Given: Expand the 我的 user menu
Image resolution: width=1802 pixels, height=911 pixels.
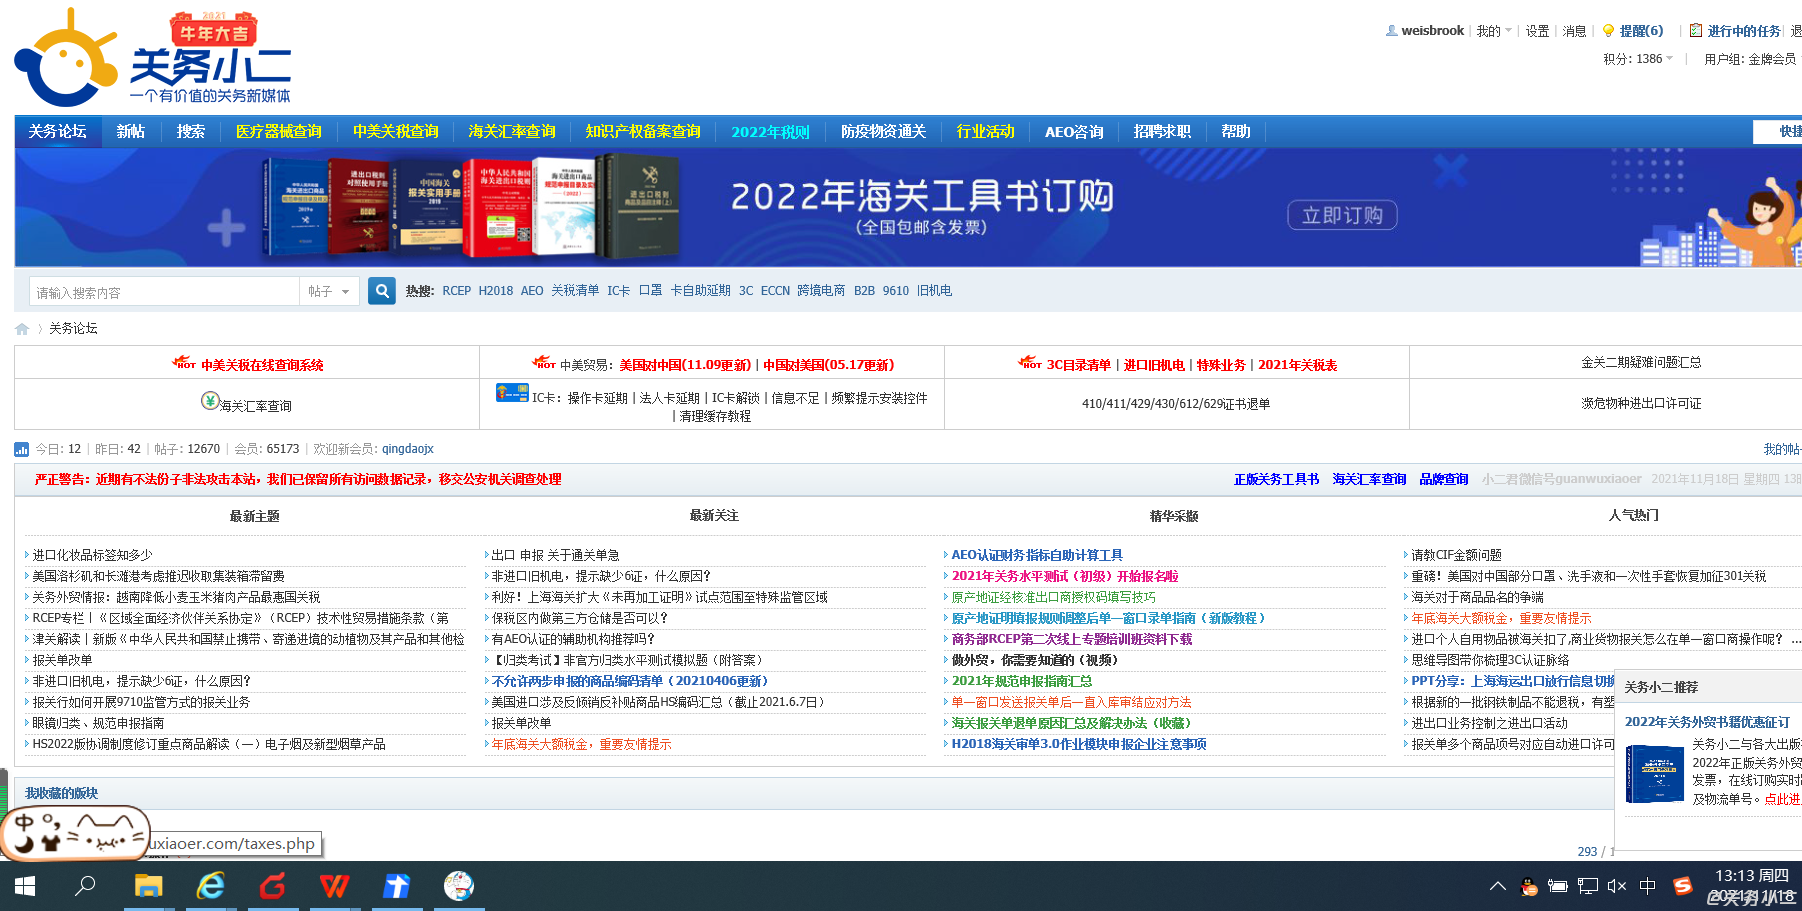Looking at the screenshot, I should (x=1494, y=31).
